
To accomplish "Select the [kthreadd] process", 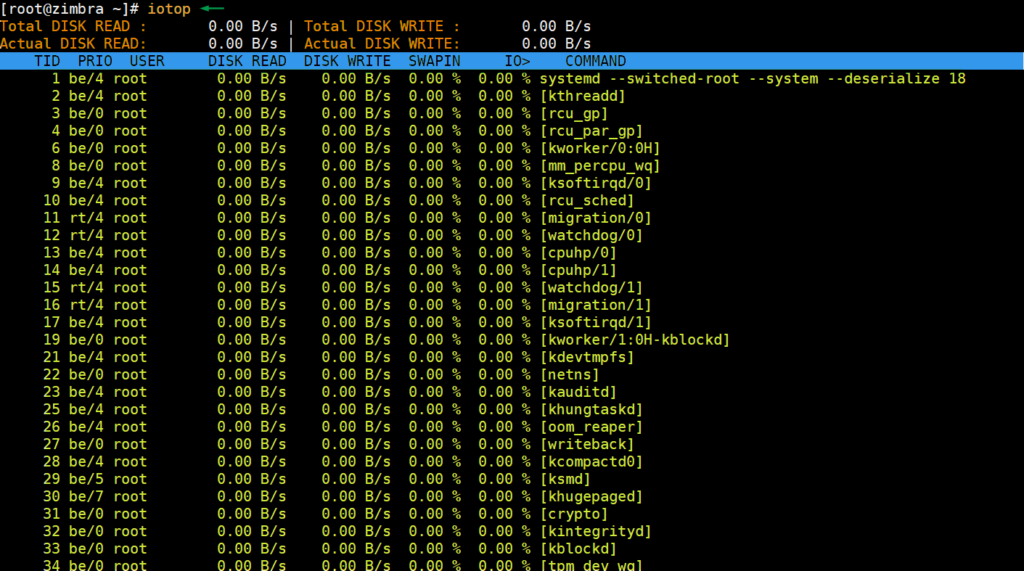I will click(x=582, y=96).
